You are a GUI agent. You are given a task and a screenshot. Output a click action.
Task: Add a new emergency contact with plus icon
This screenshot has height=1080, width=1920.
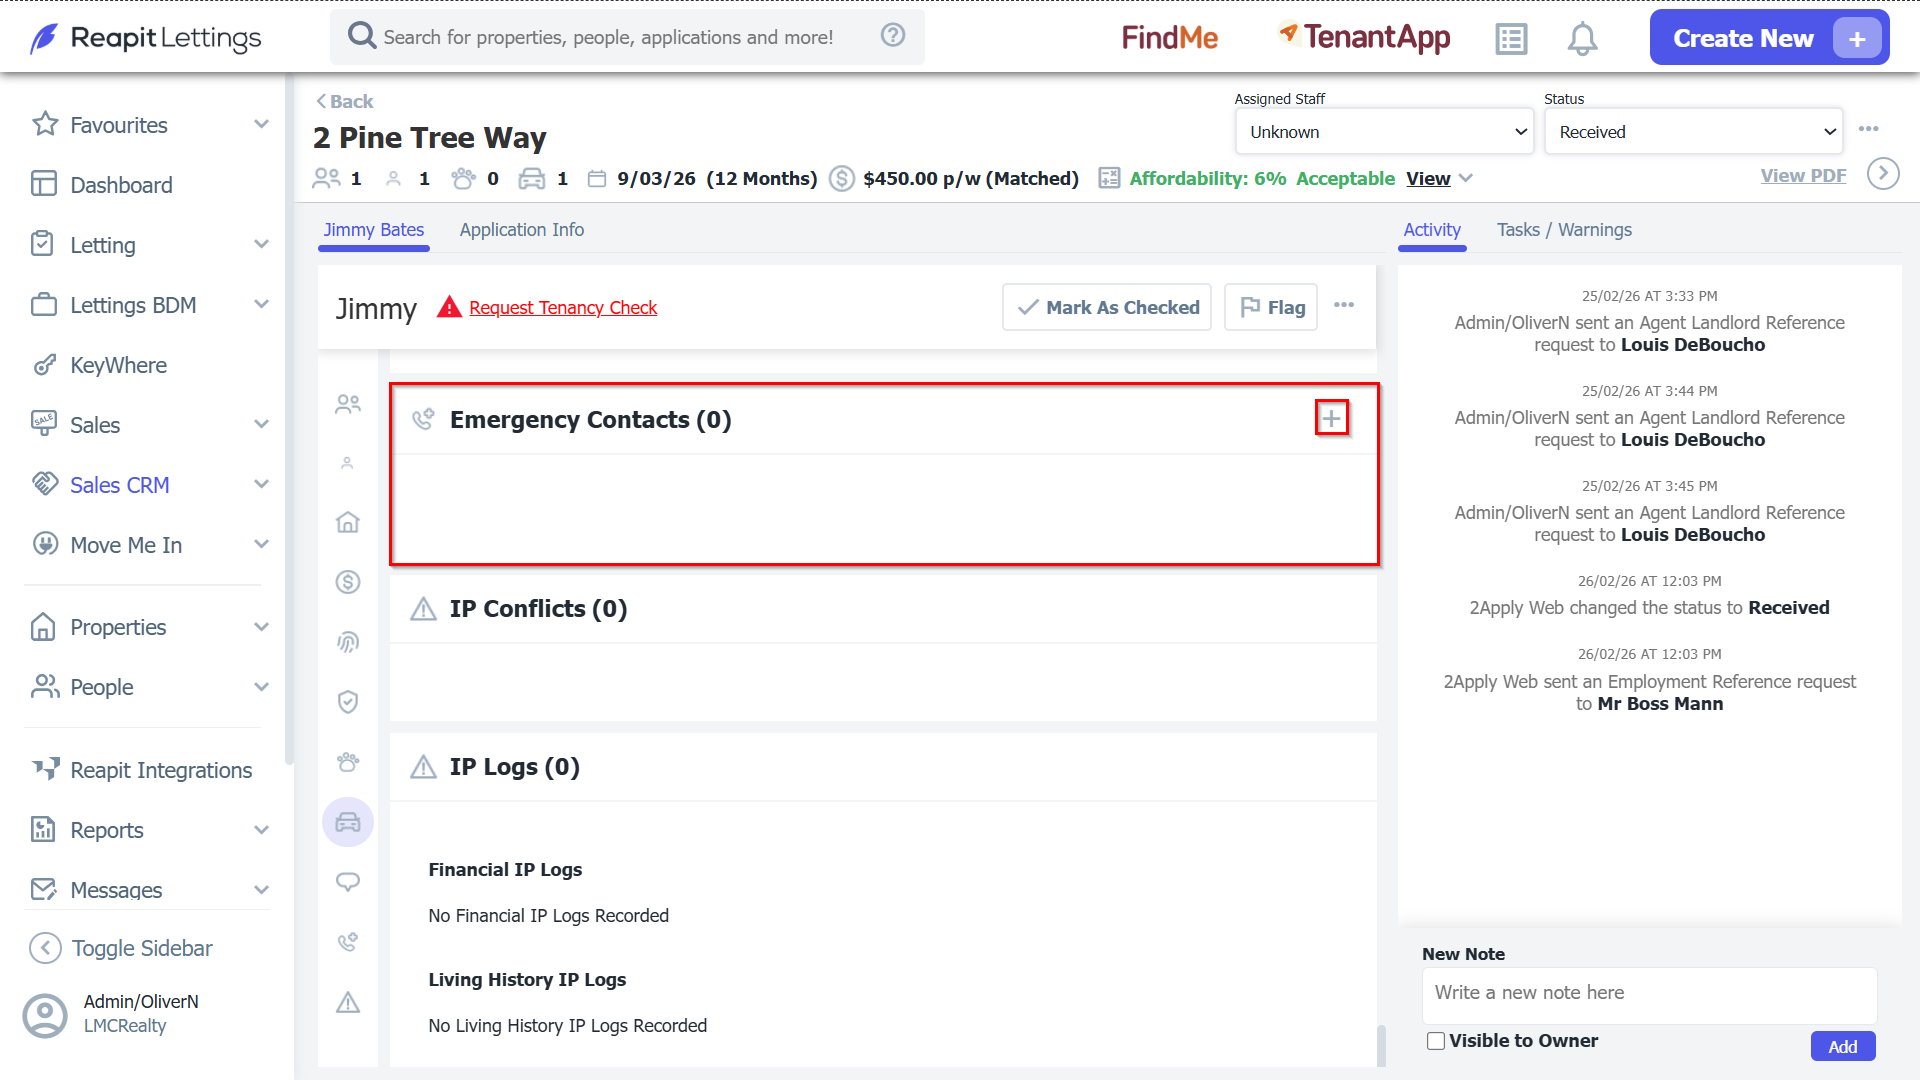pyautogui.click(x=1331, y=418)
